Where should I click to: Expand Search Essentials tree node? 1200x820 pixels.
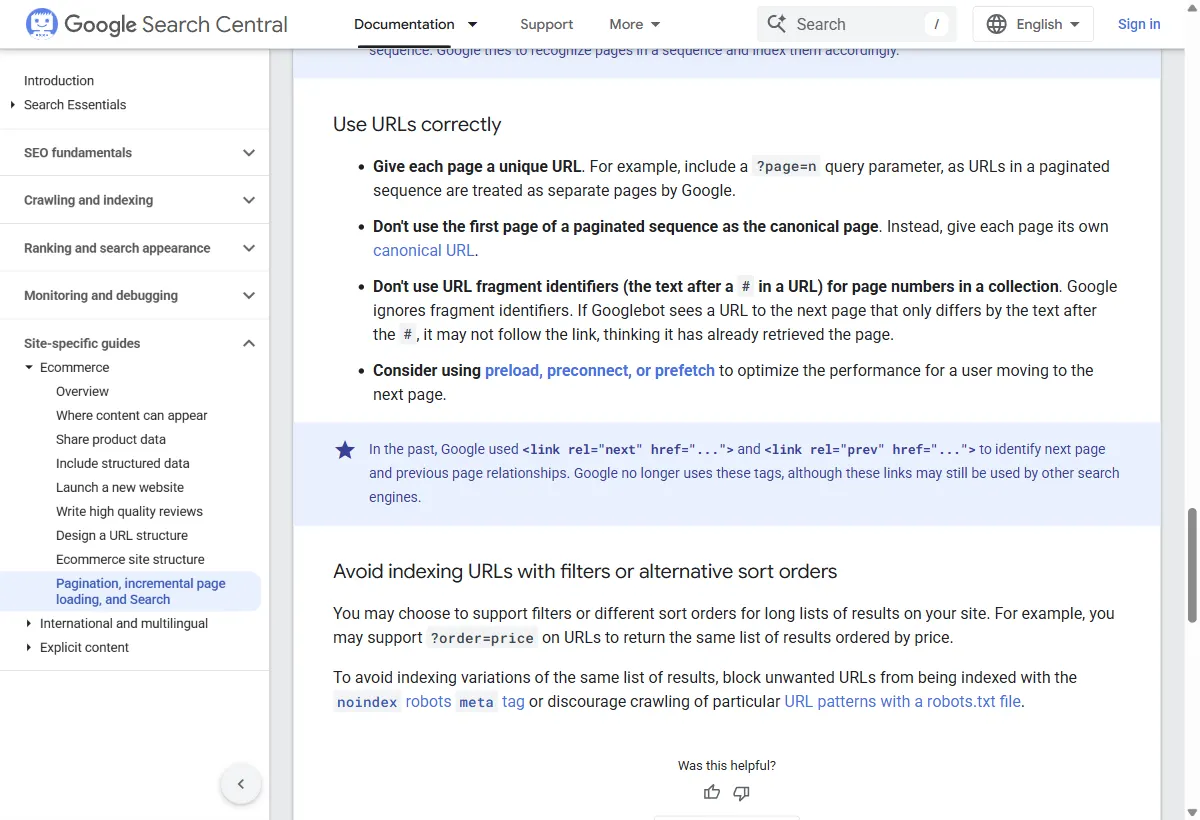point(13,105)
